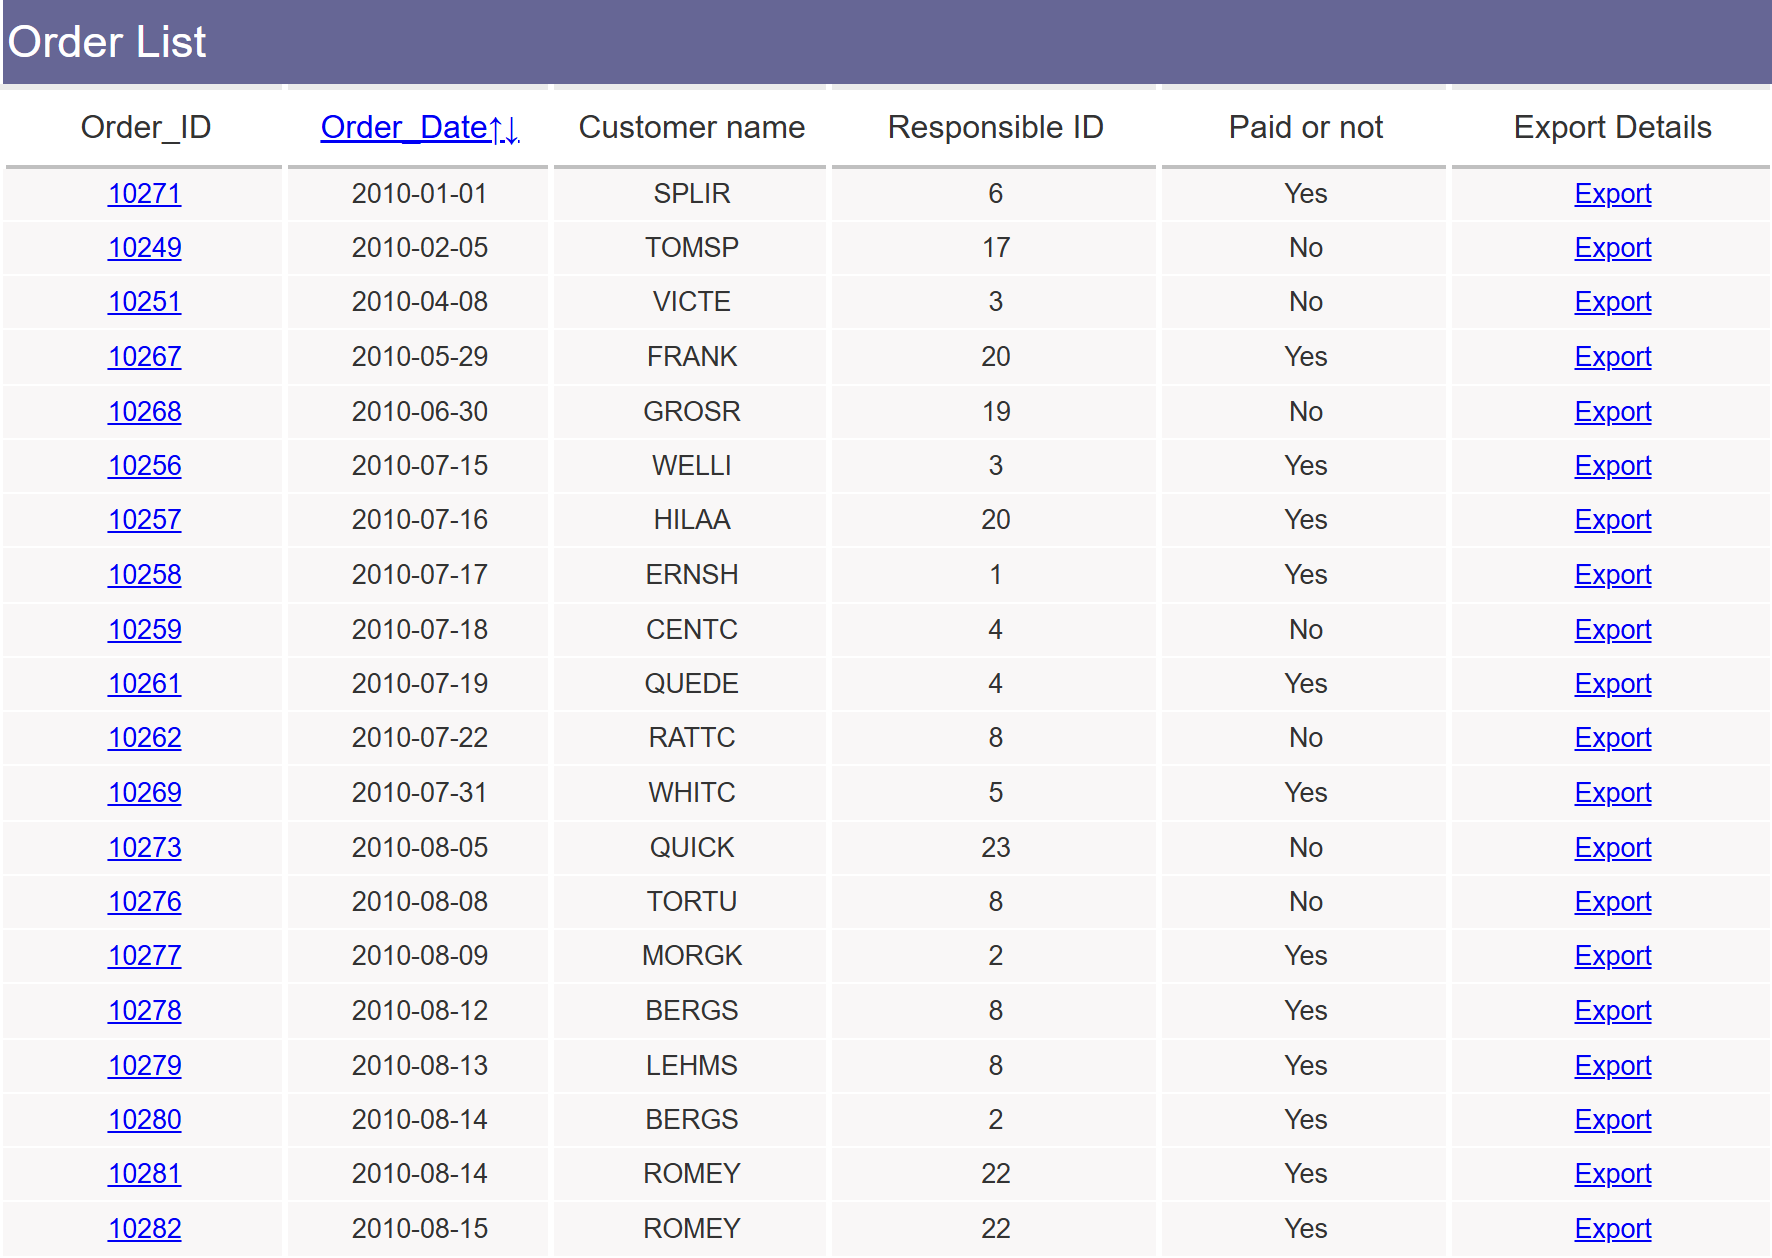Open order 10271 details
The height and width of the screenshot is (1258, 1772).
tap(144, 194)
